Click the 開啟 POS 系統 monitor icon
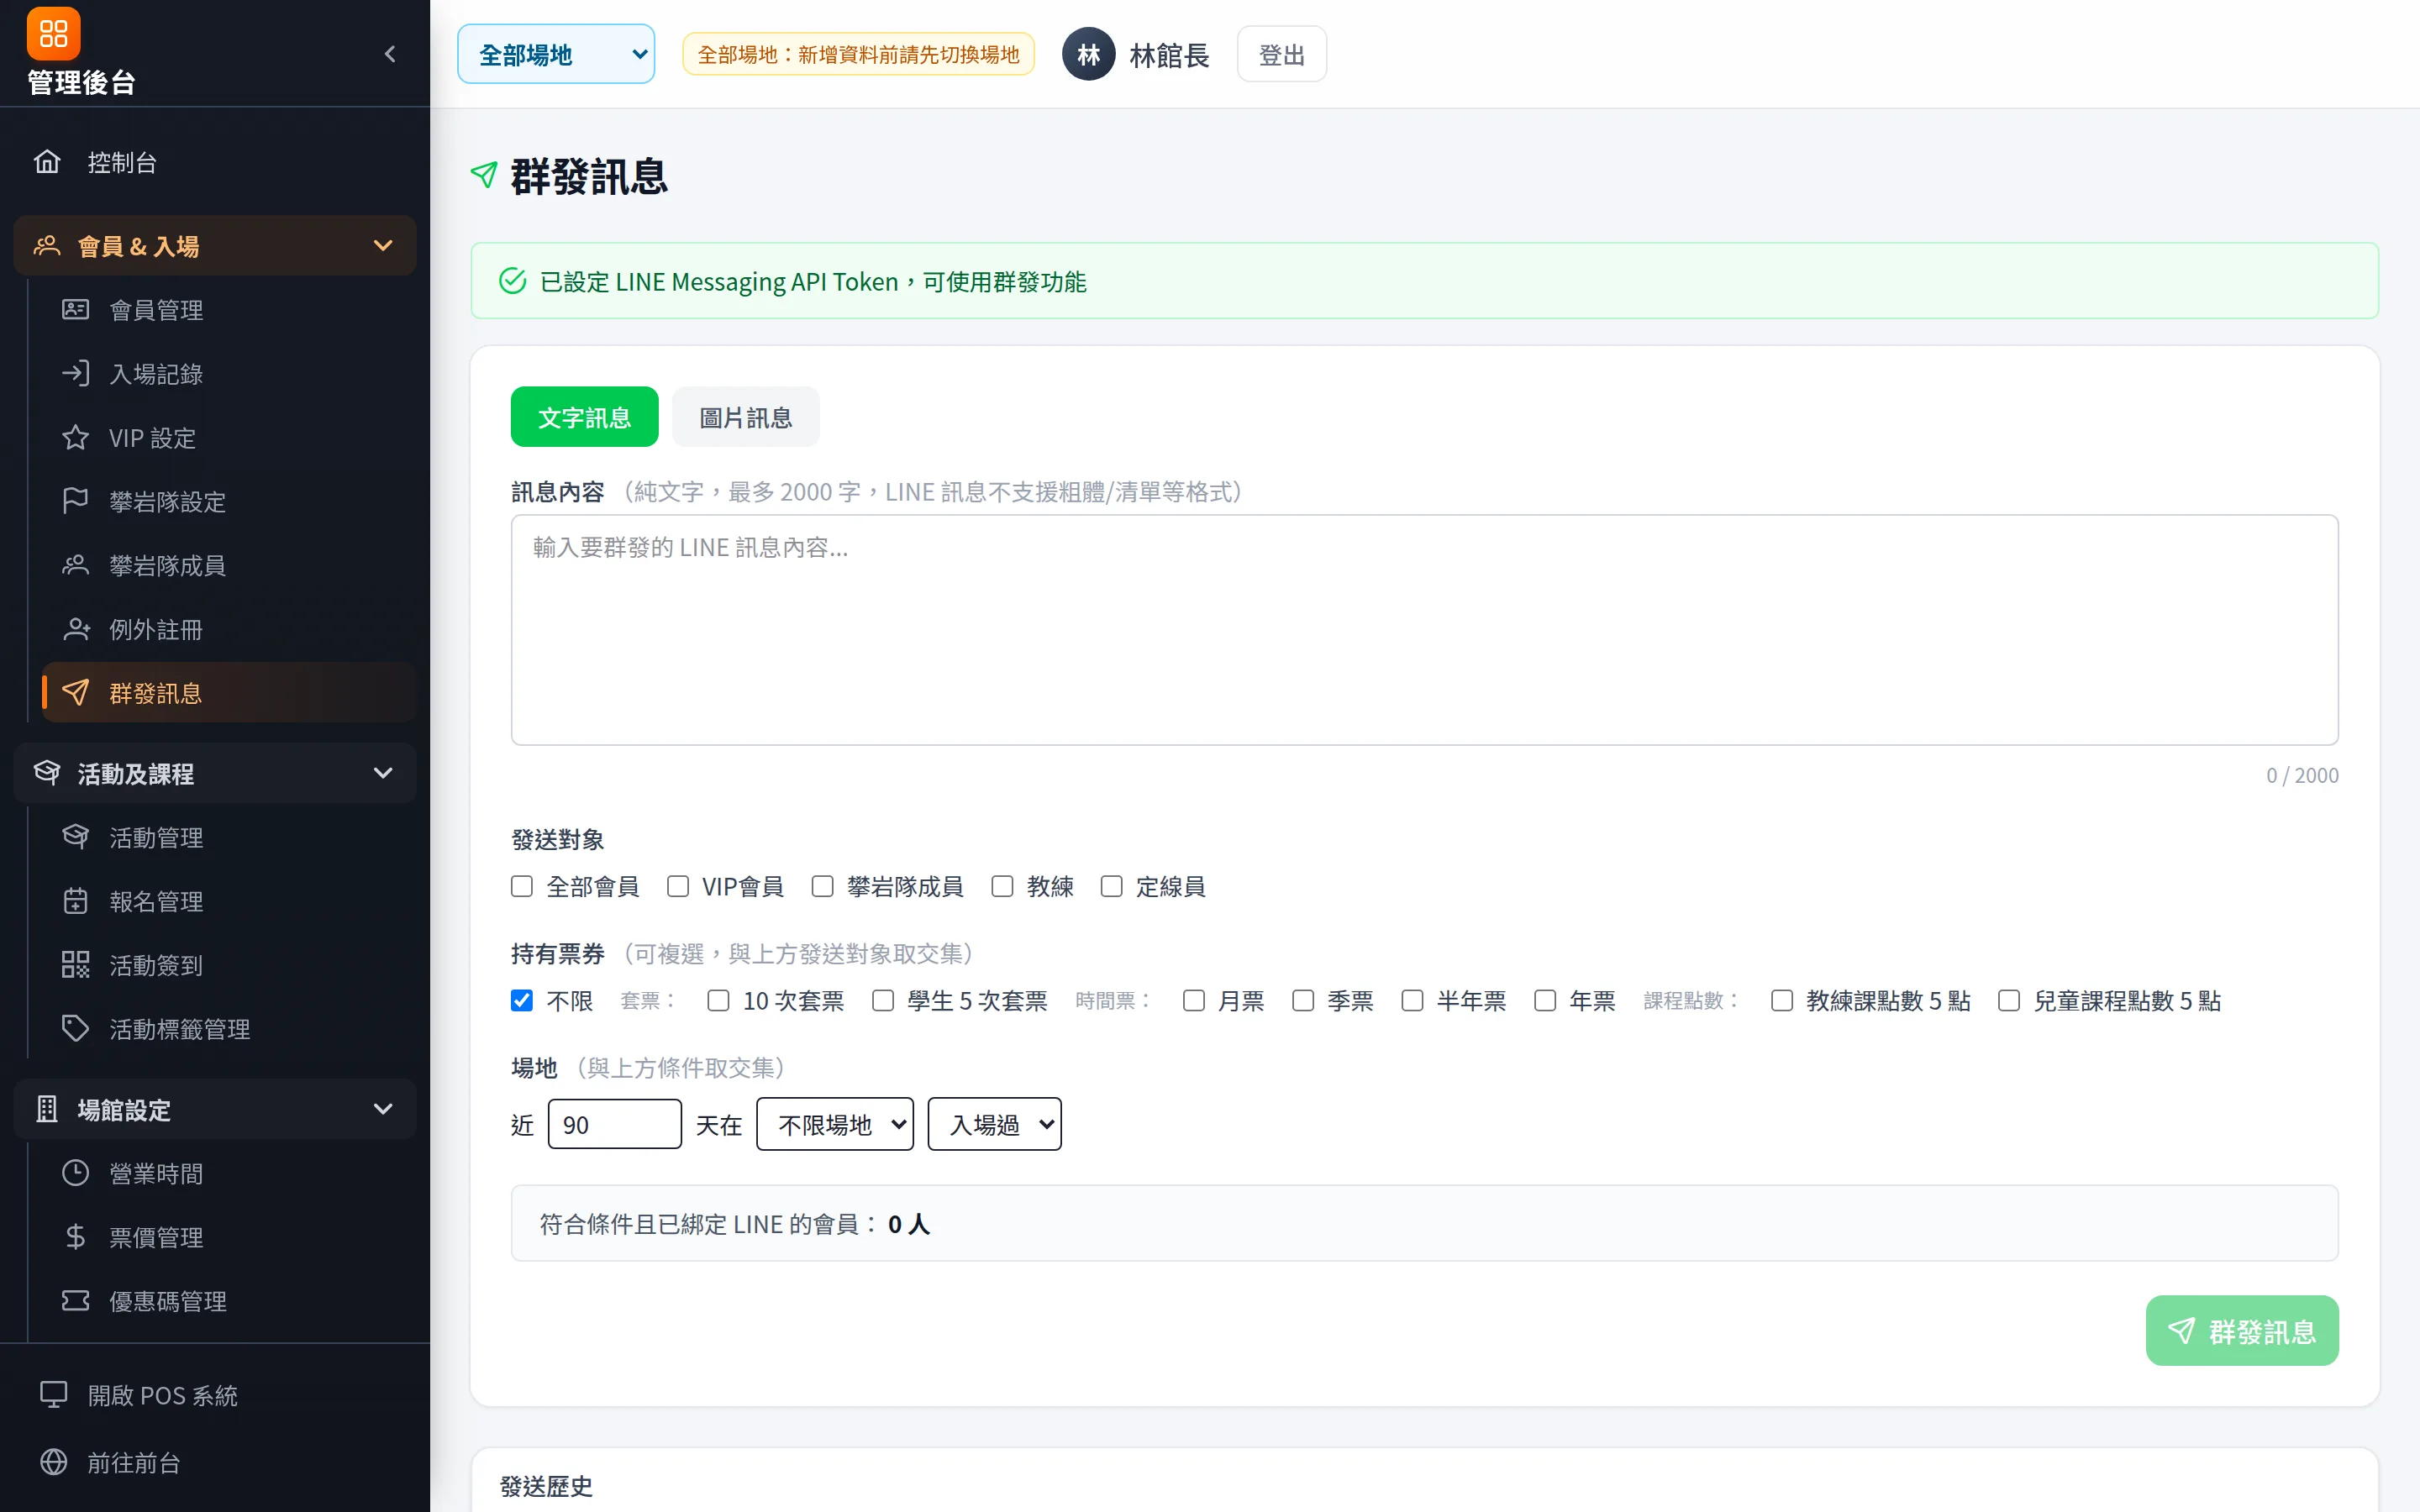The height and width of the screenshot is (1512, 2420). (x=53, y=1395)
